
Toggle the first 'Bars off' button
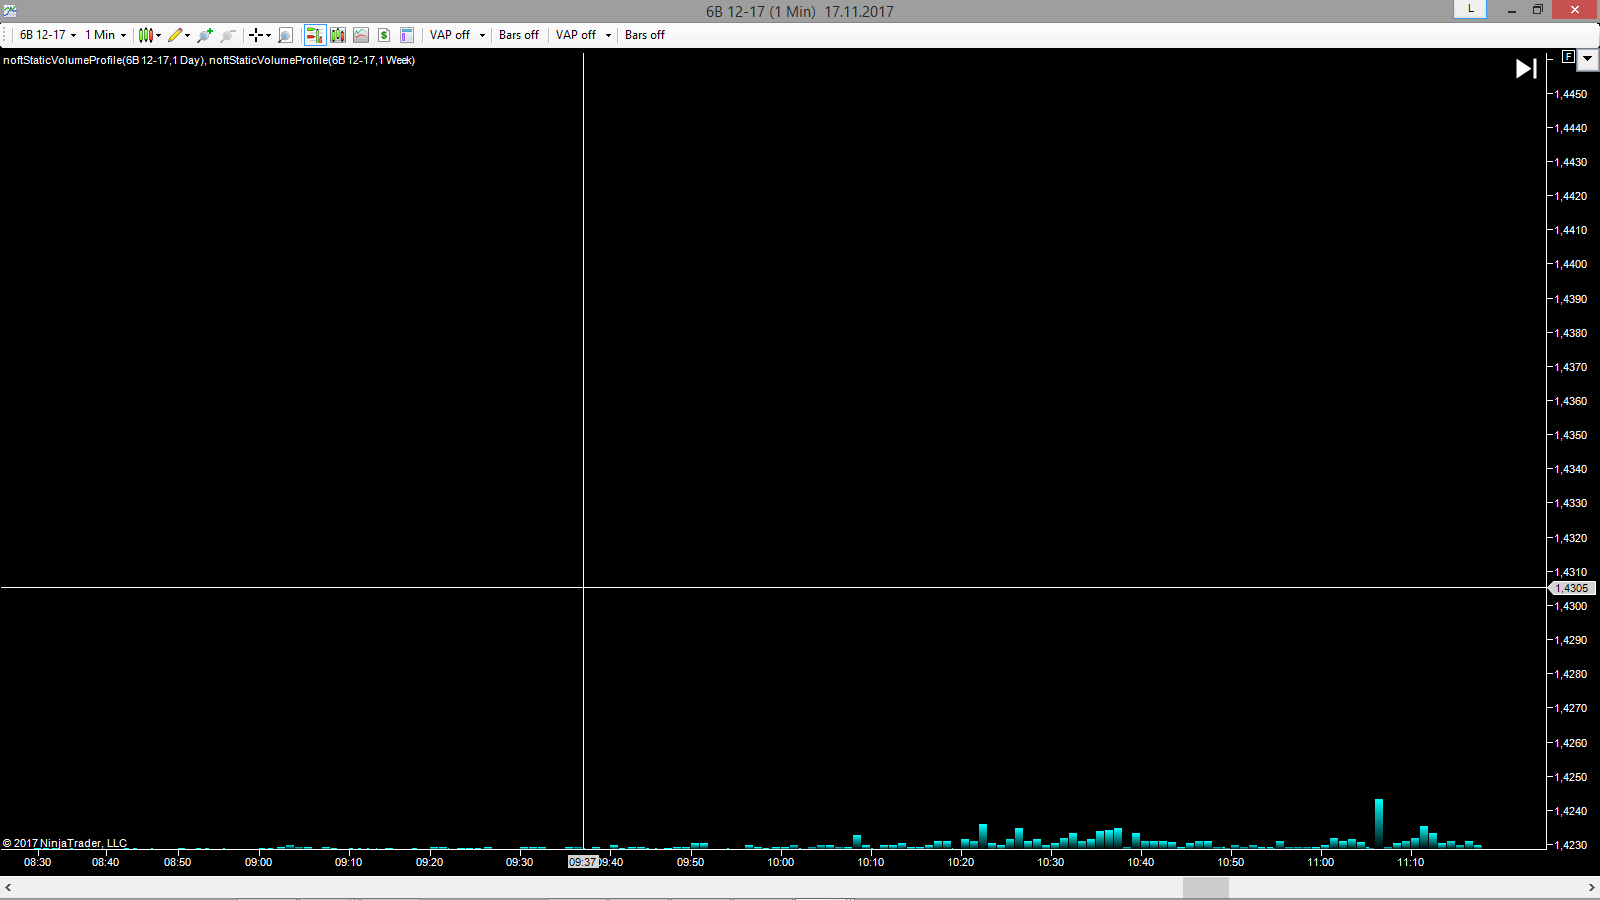518,35
